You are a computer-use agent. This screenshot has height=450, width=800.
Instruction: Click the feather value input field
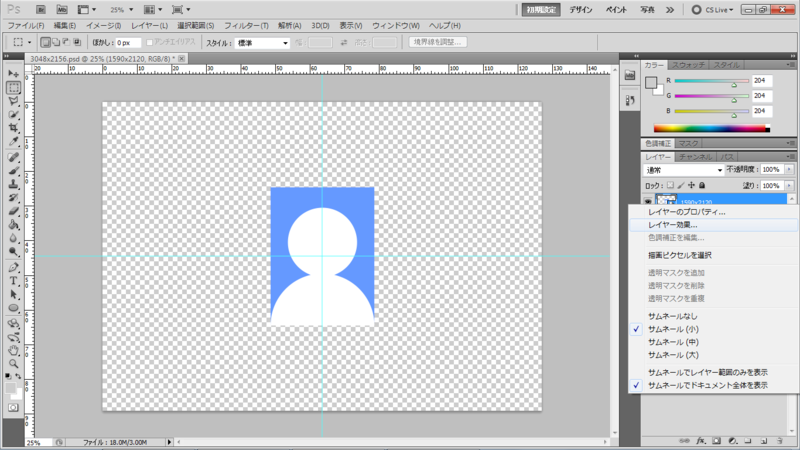click(128, 43)
